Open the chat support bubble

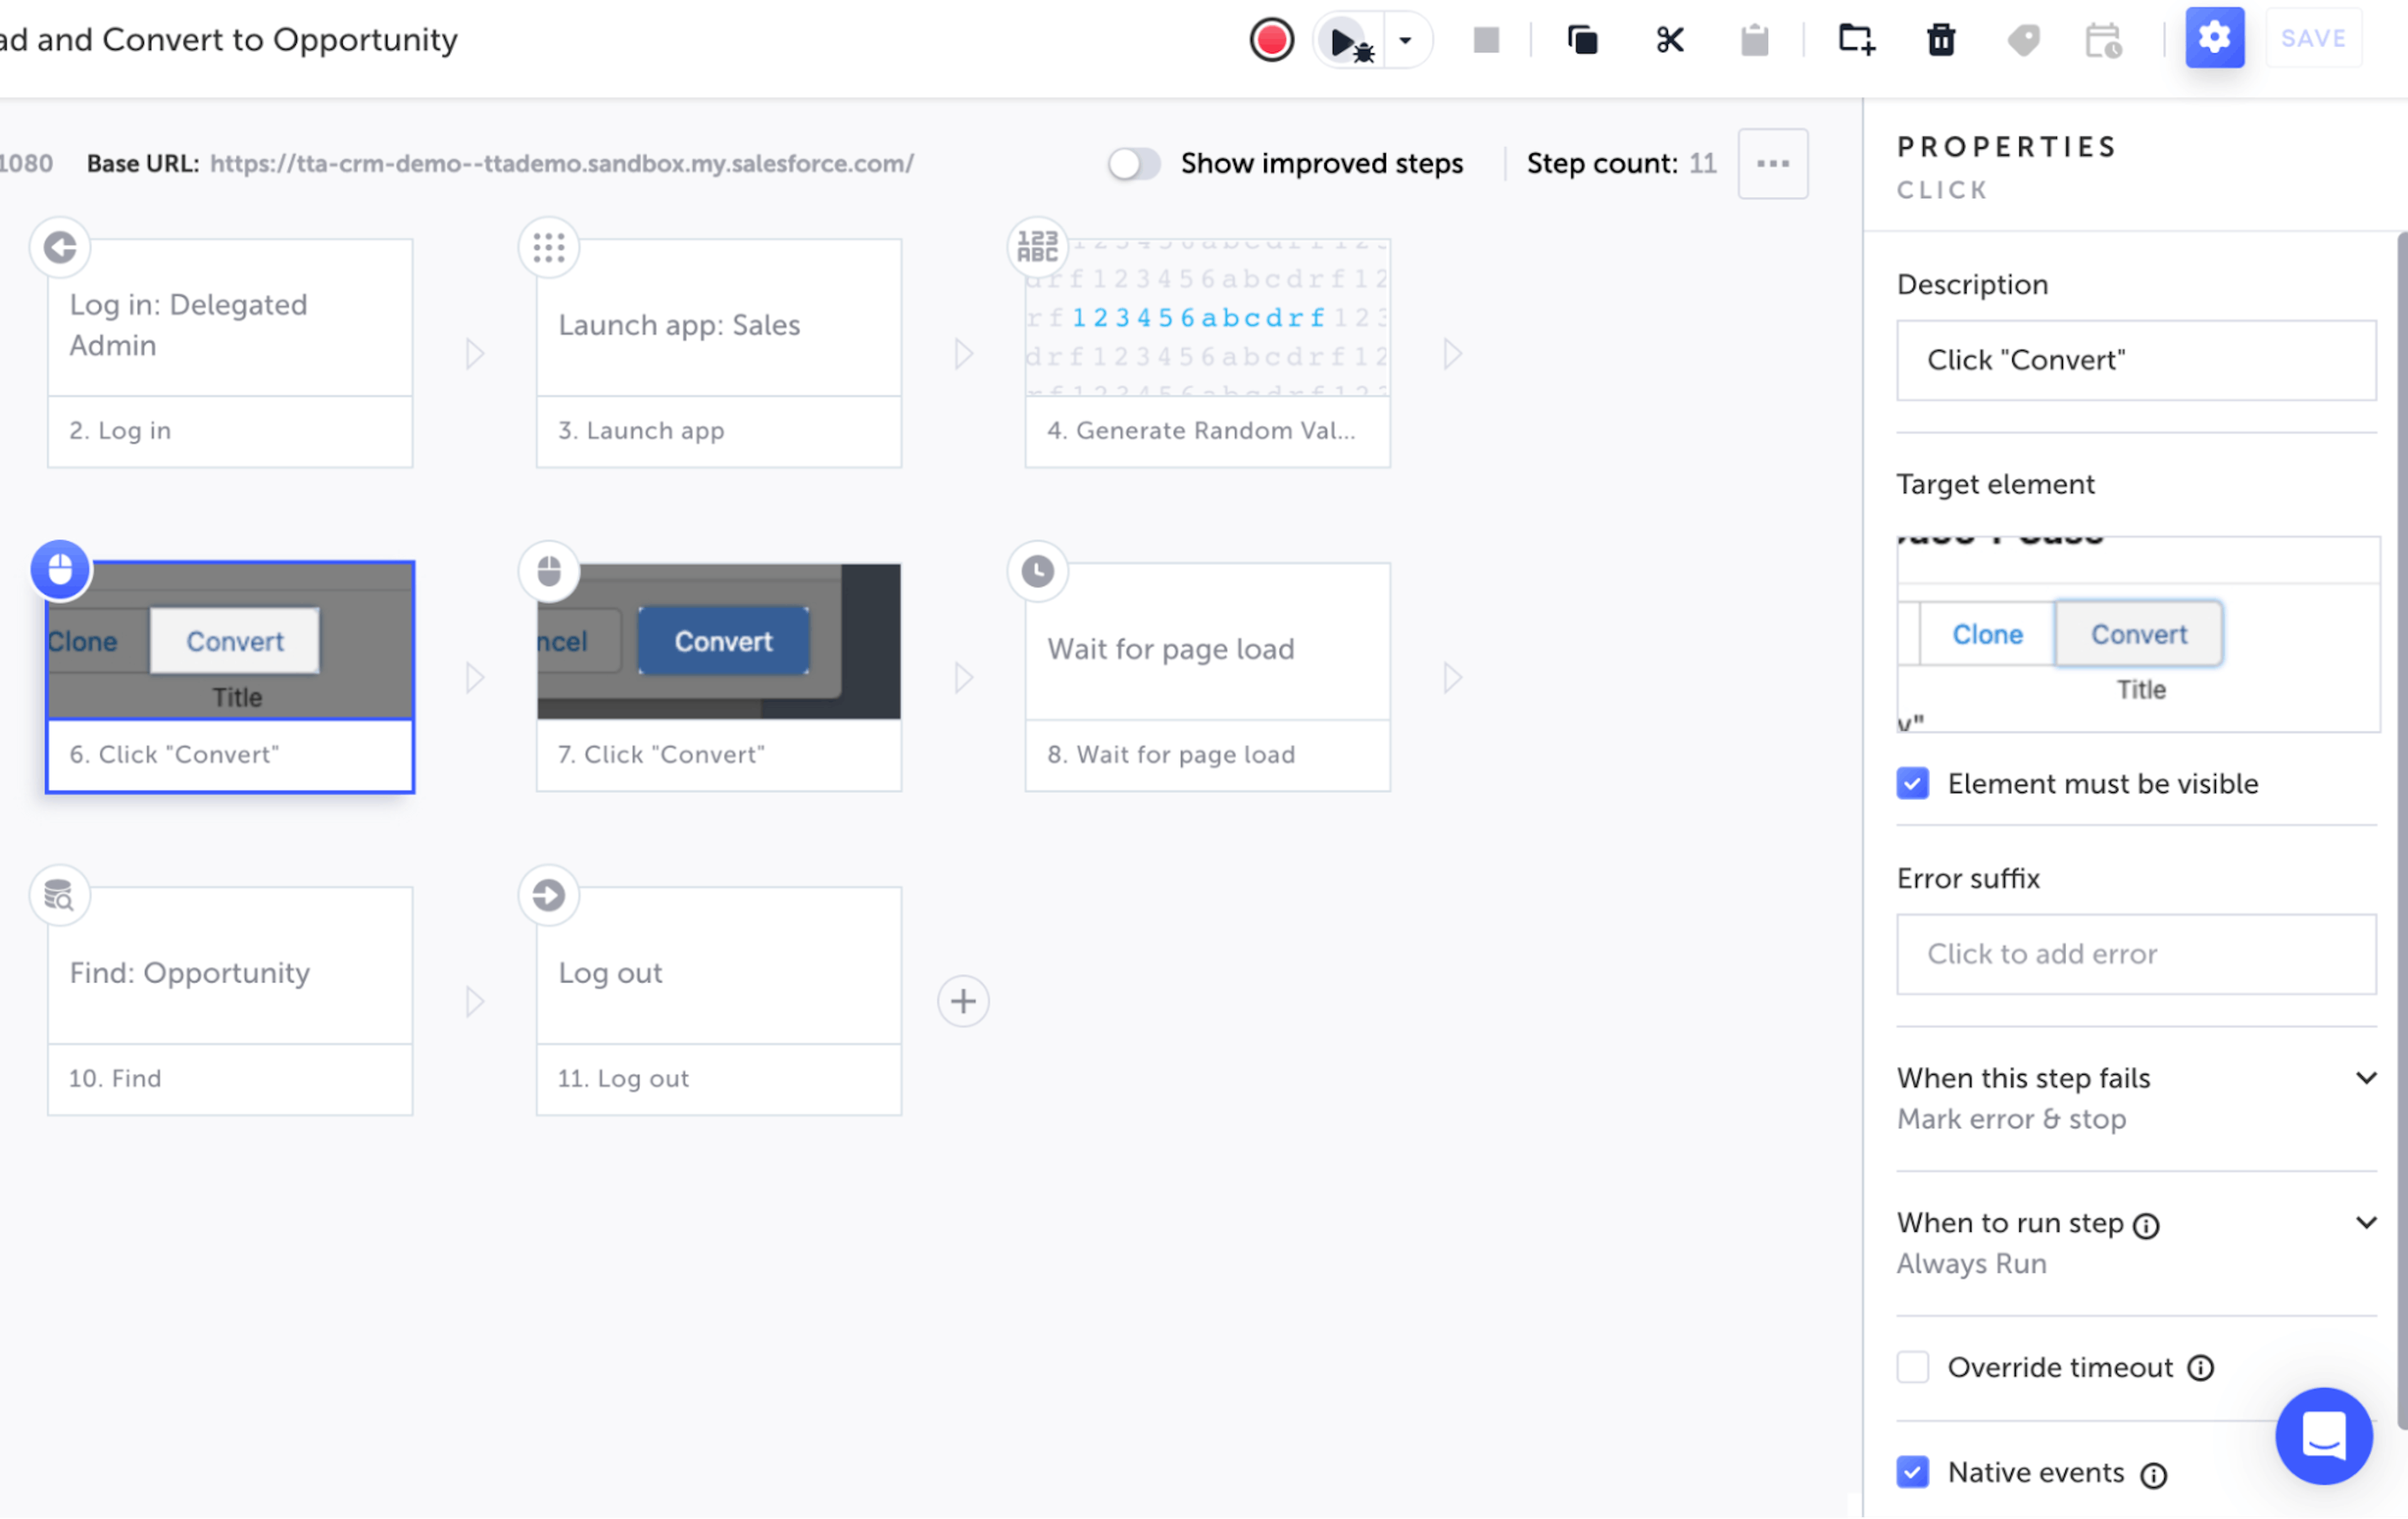tap(2322, 1435)
